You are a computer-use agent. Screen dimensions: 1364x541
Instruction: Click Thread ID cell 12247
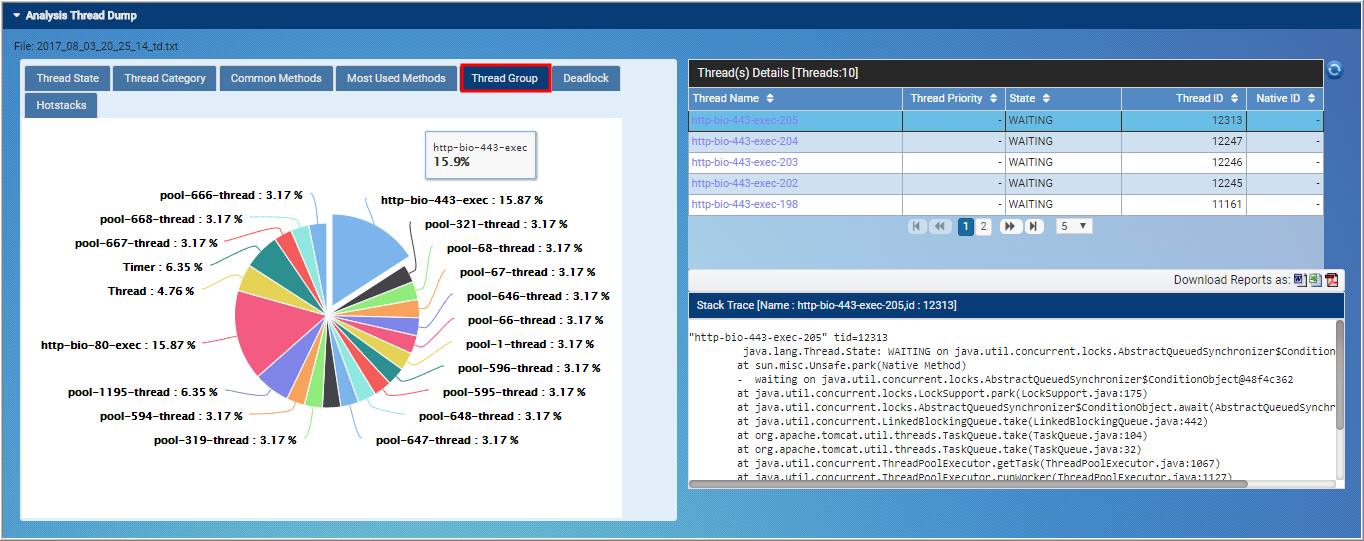pyautogui.click(x=1184, y=141)
